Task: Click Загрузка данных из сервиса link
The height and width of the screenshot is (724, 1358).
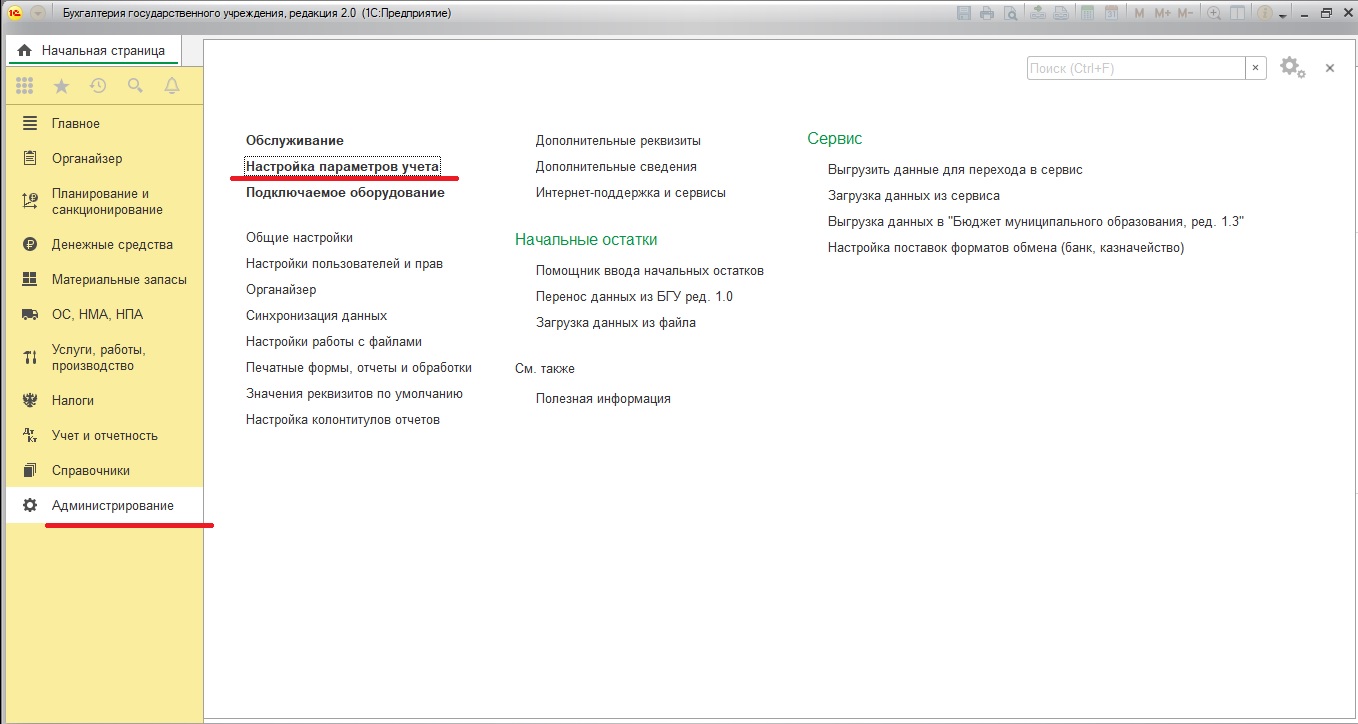Action: coord(913,195)
